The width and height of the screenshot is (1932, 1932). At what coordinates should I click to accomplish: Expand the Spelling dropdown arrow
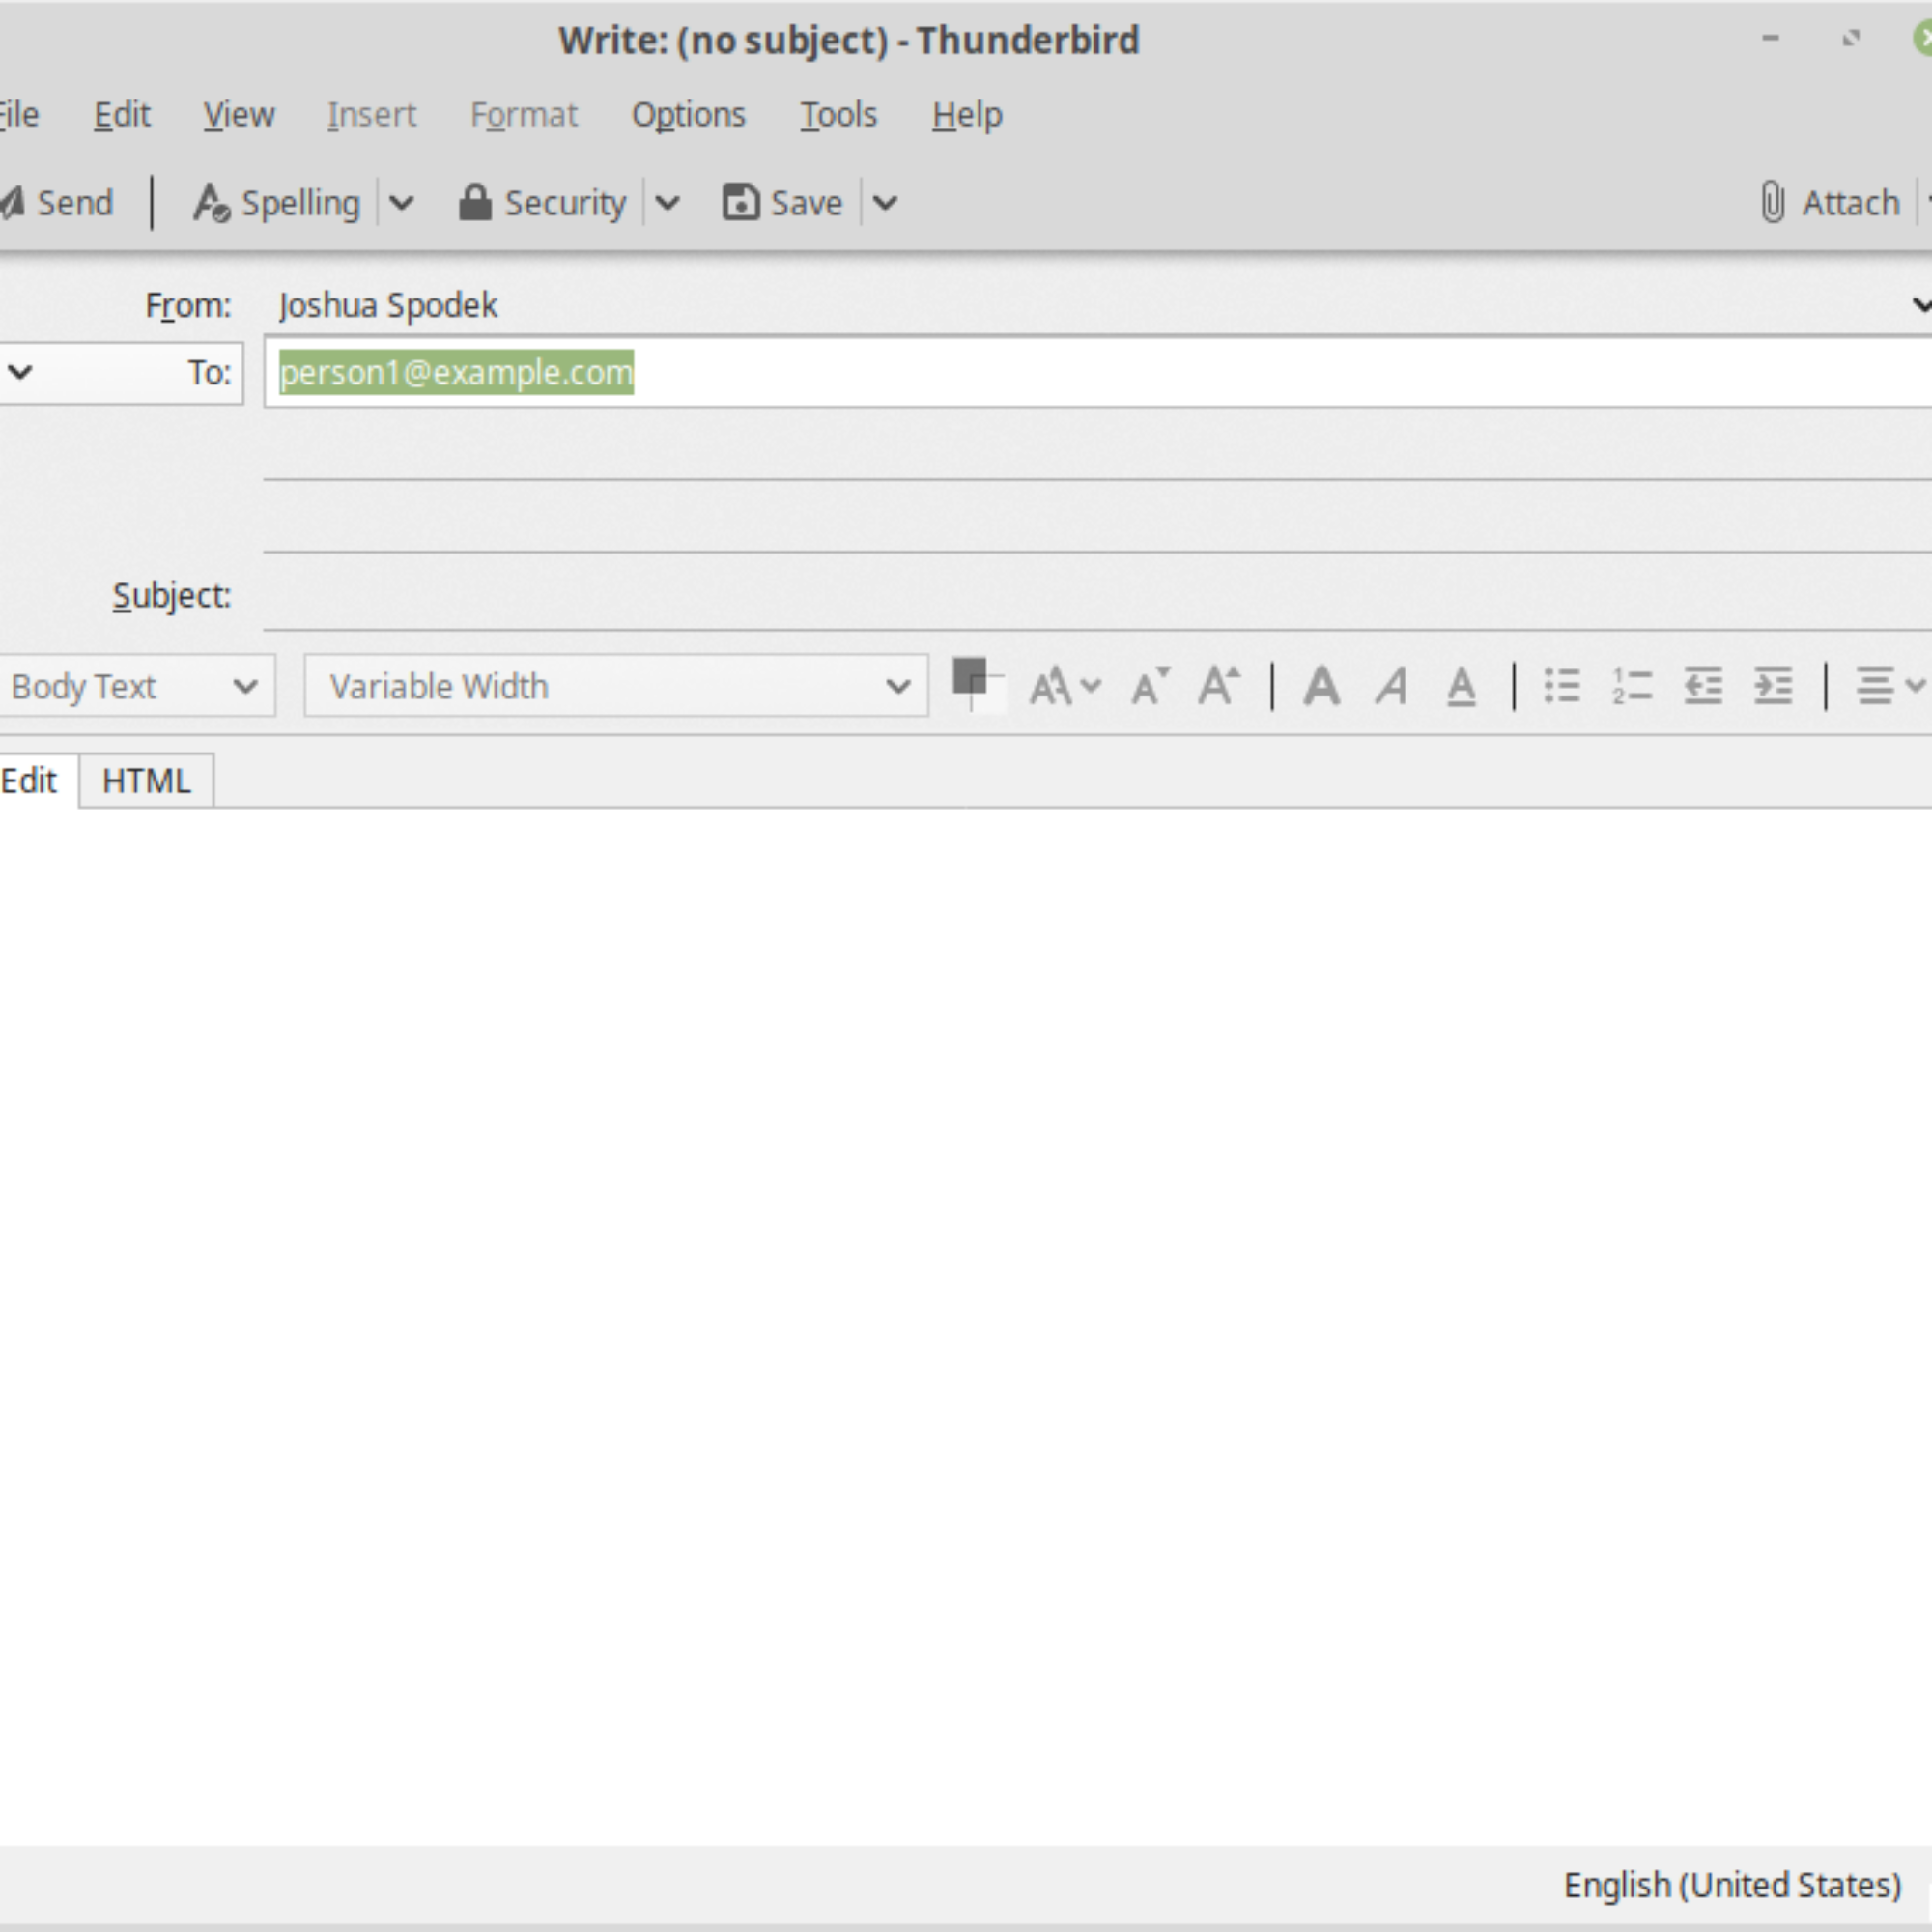[x=402, y=203]
